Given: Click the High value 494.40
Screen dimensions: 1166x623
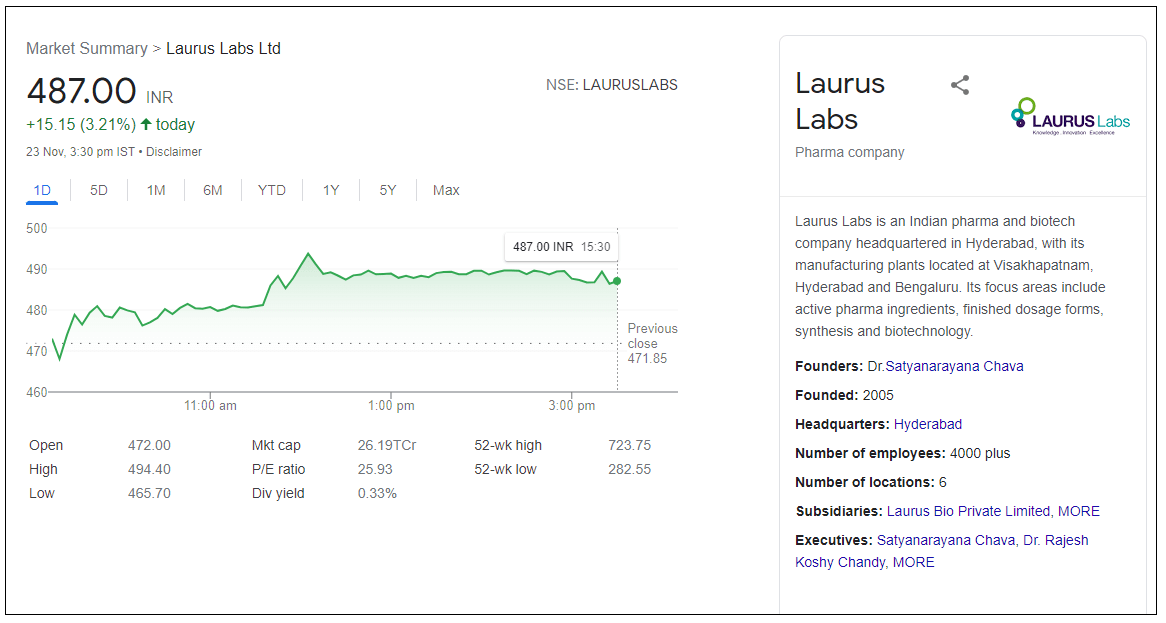Looking at the screenshot, I should pos(149,469).
